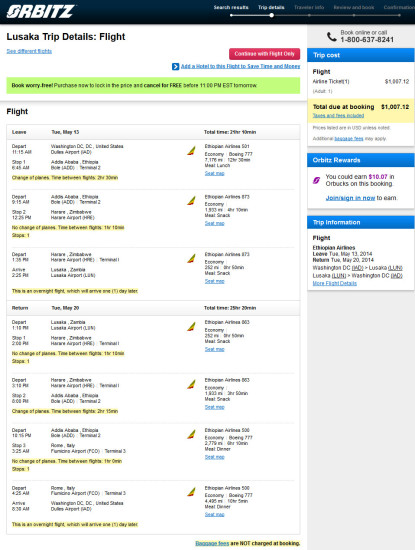The image size is (415, 550).
Task: Select the Search results progress step
Action: coord(231,7)
